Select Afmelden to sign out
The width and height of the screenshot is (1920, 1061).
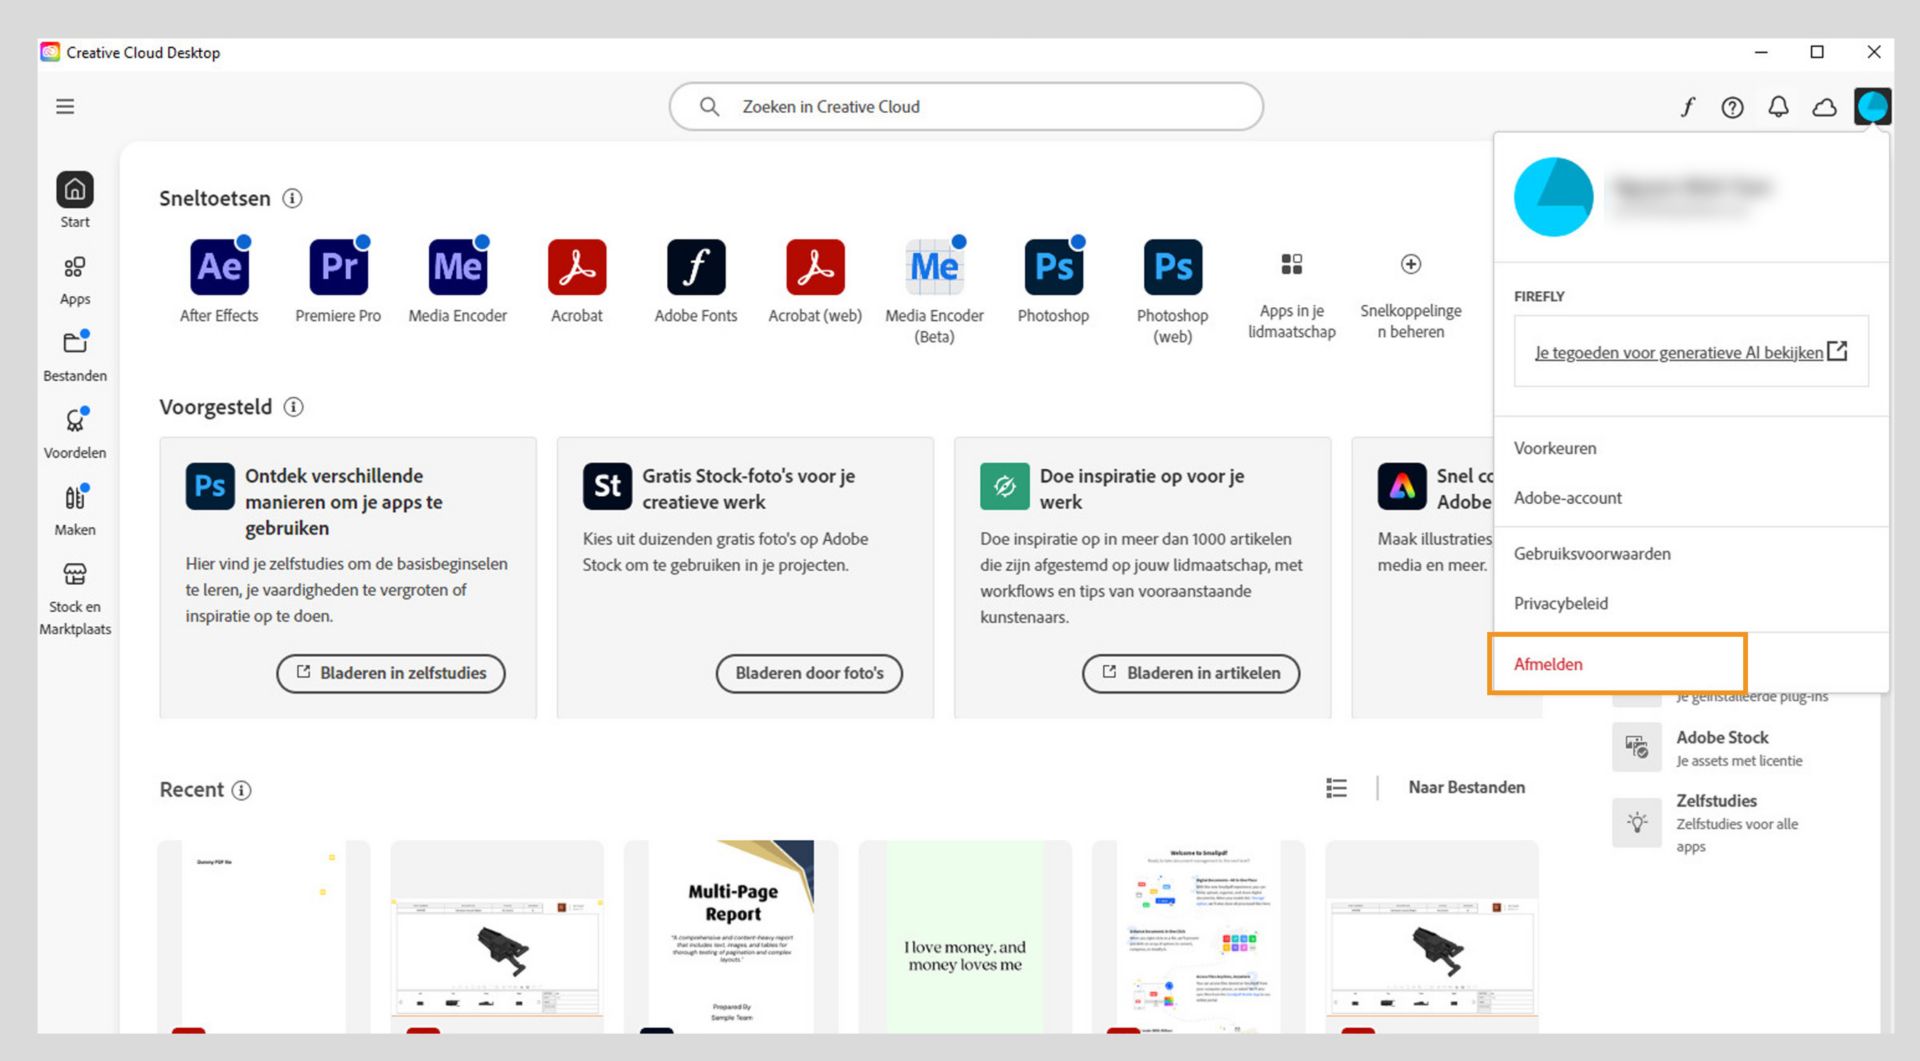[1548, 664]
